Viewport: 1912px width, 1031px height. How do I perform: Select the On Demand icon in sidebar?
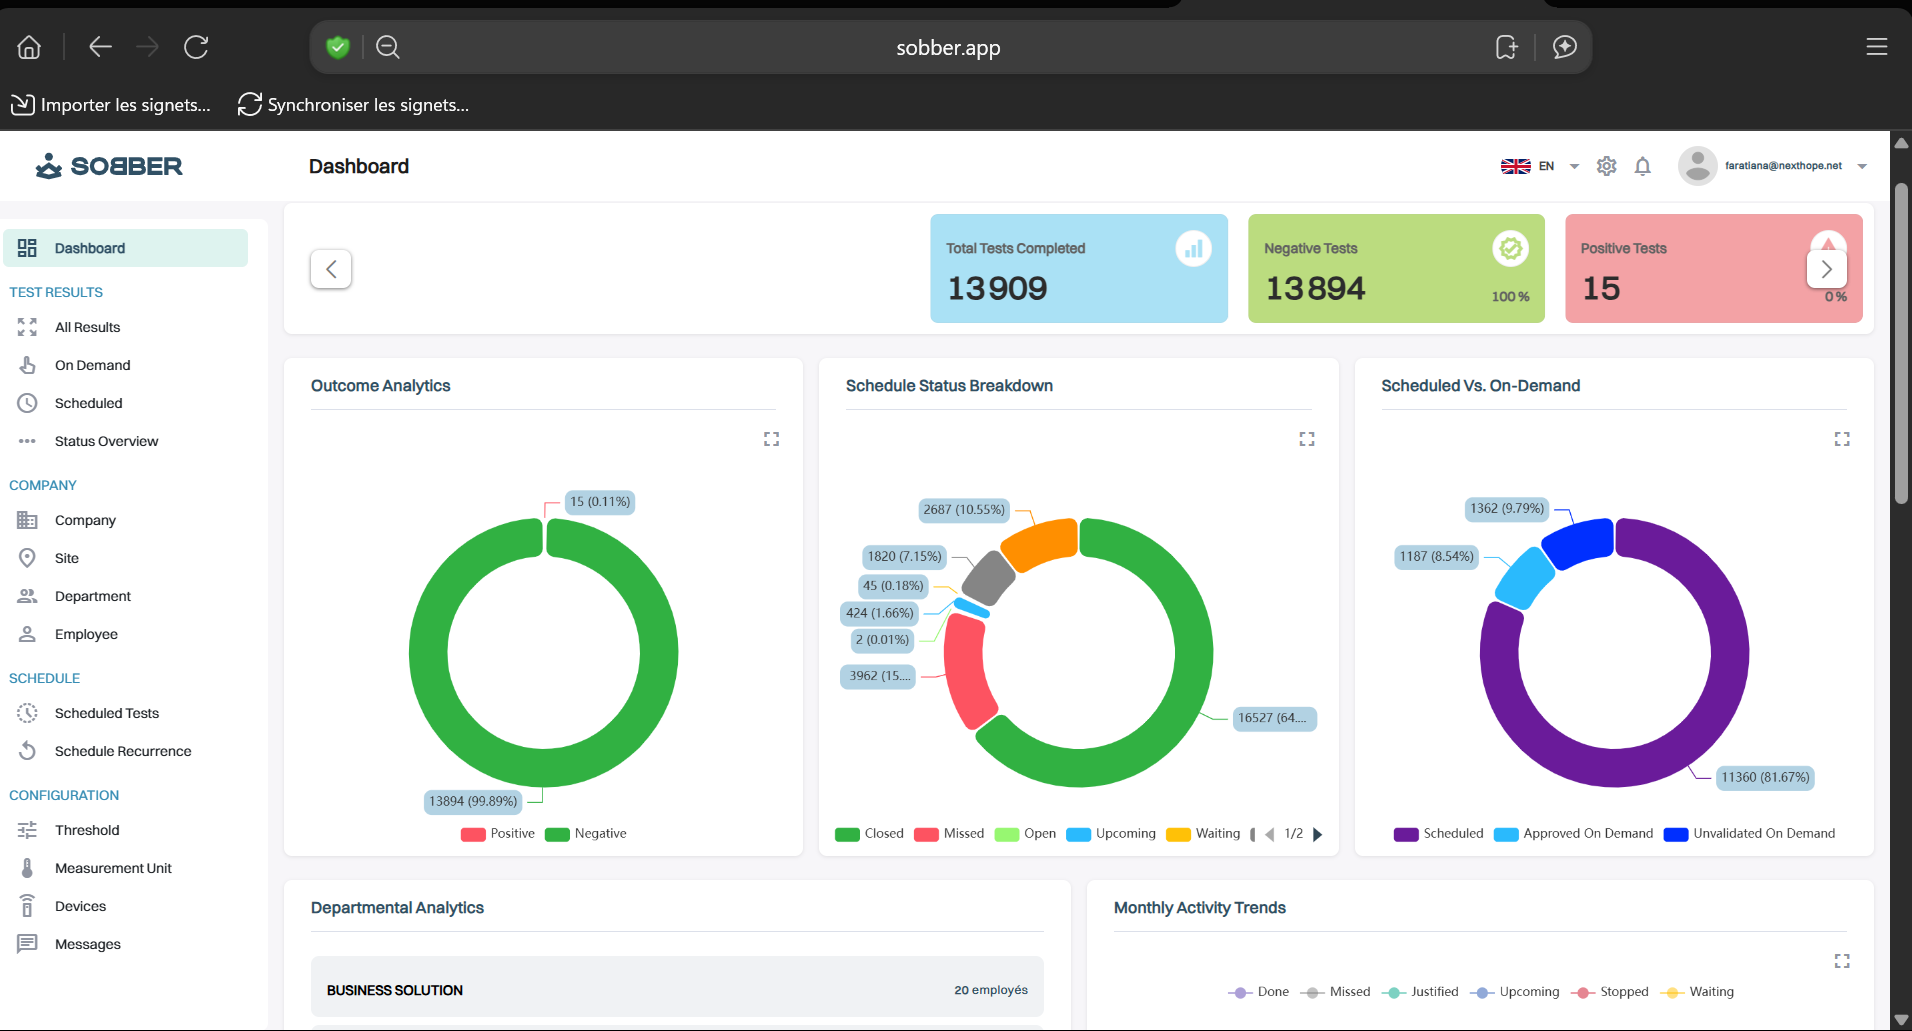pyautogui.click(x=27, y=365)
